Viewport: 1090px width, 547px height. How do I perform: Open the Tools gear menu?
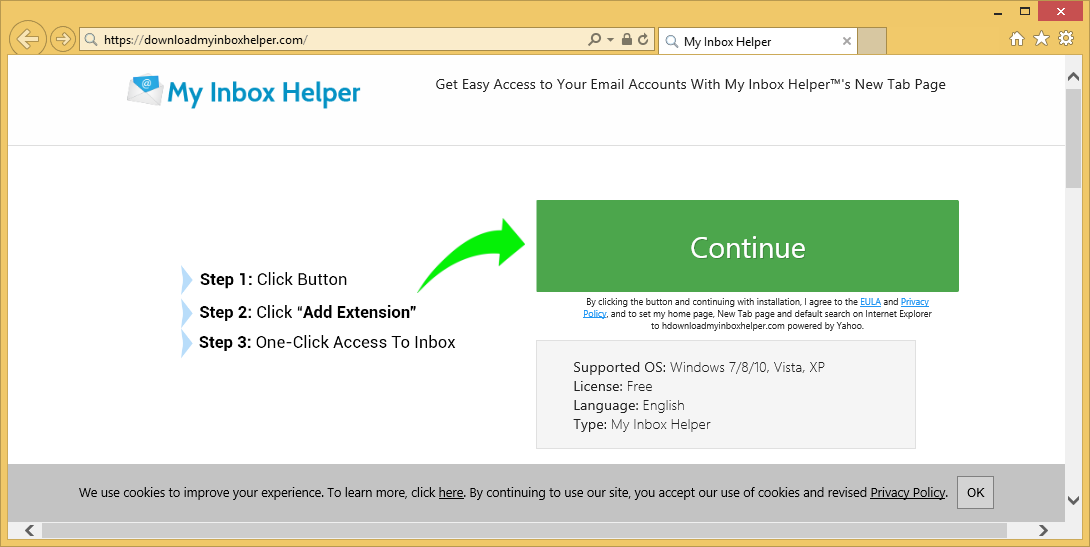(x=1066, y=39)
